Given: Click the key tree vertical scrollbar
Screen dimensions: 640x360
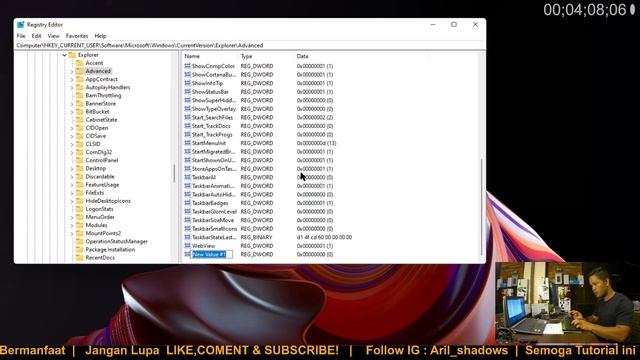Looking at the screenshot, I should 175,173.
